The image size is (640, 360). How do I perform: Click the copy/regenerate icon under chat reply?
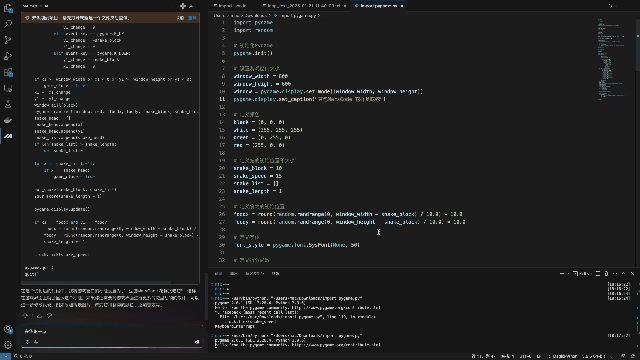(x=25, y=316)
